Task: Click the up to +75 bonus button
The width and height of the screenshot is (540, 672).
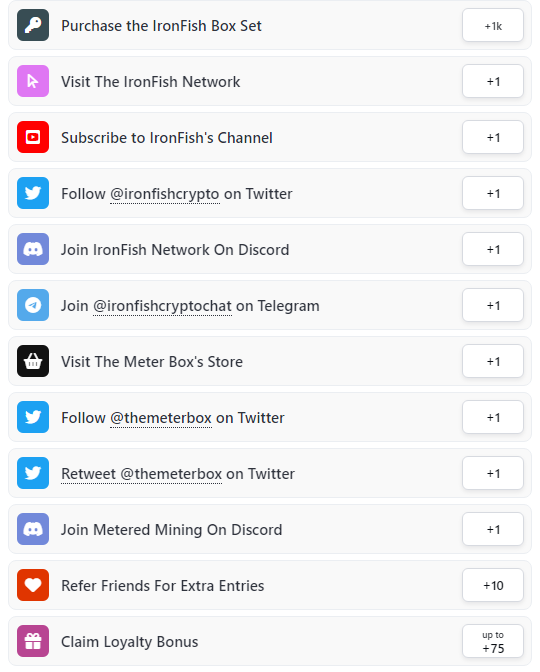Action: [493, 641]
